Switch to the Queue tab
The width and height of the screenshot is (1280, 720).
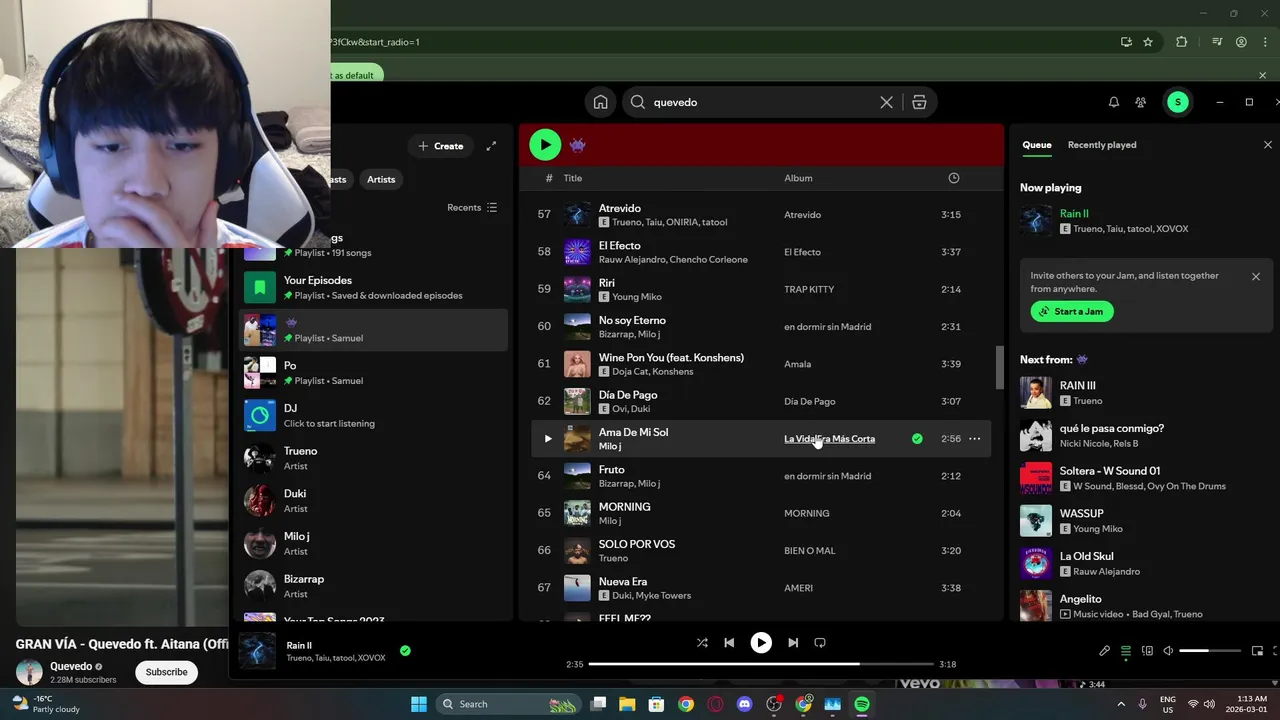click(x=1037, y=145)
